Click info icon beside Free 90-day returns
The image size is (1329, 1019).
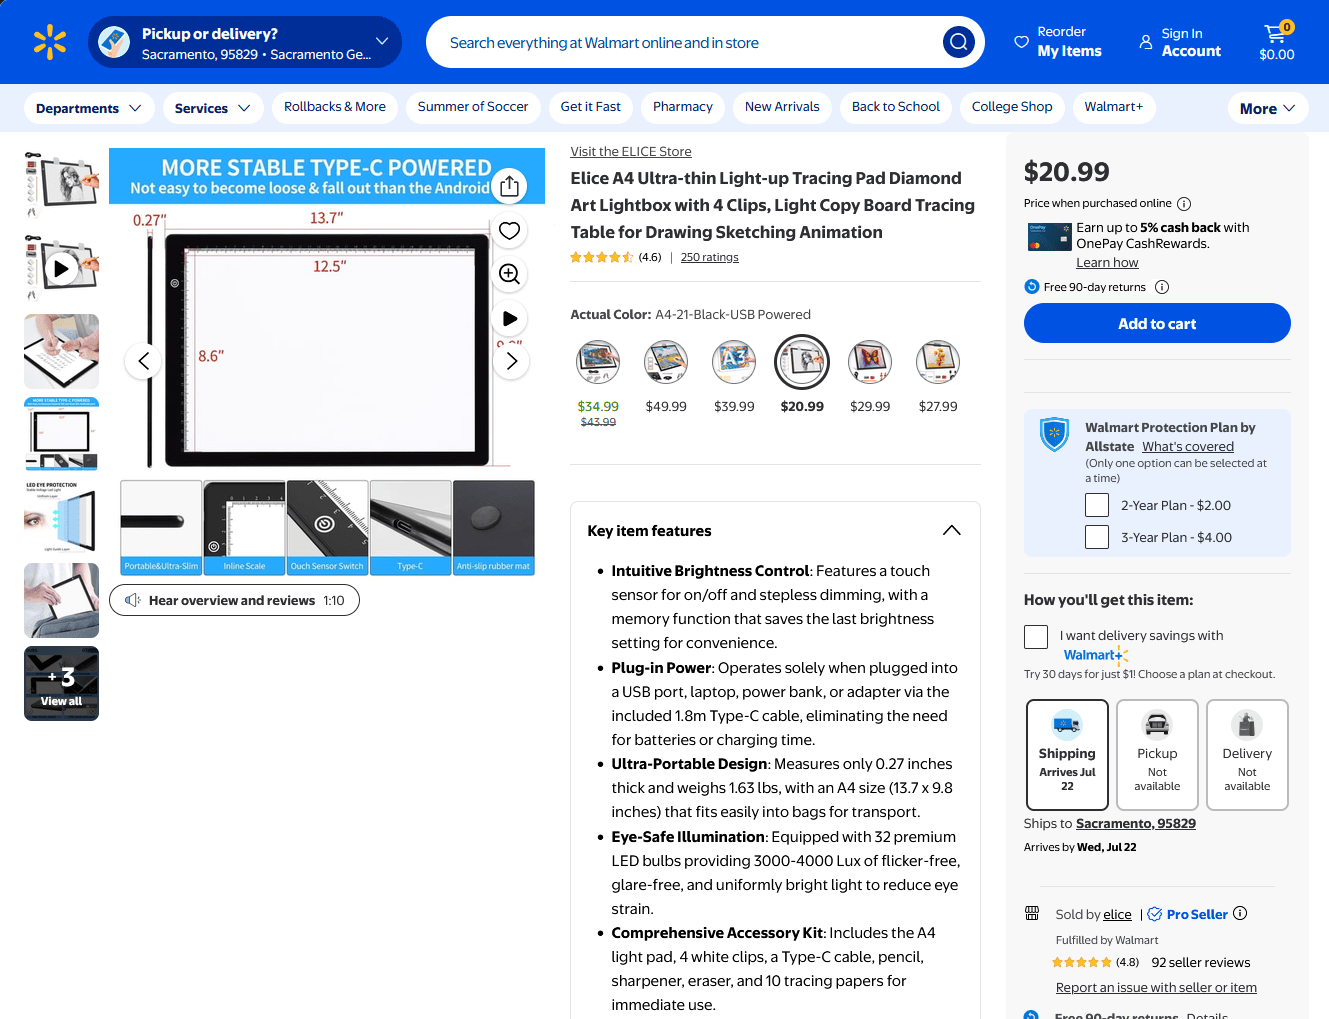click(x=1162, y=287)
